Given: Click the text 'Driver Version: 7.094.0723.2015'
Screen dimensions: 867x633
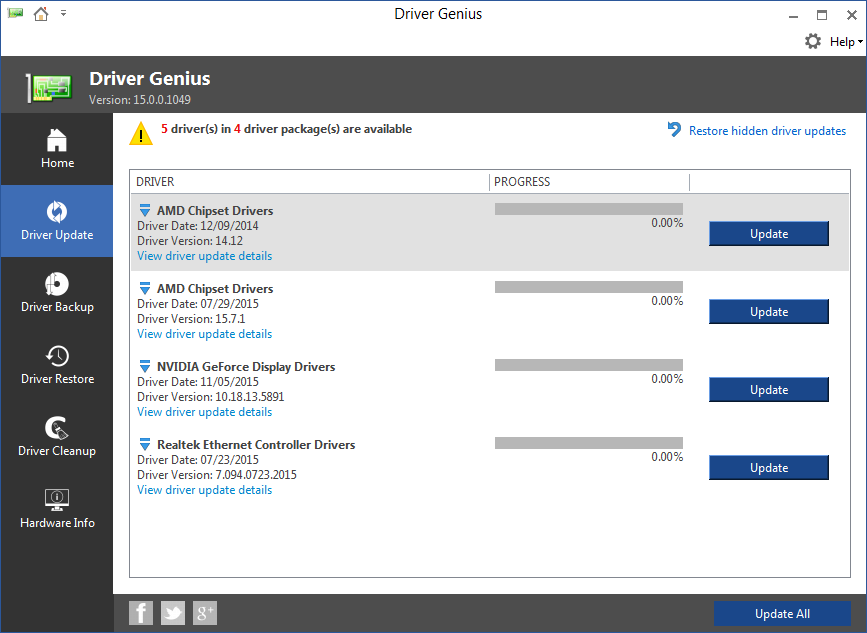Looking at the screenshot, I should click(217, 474).
